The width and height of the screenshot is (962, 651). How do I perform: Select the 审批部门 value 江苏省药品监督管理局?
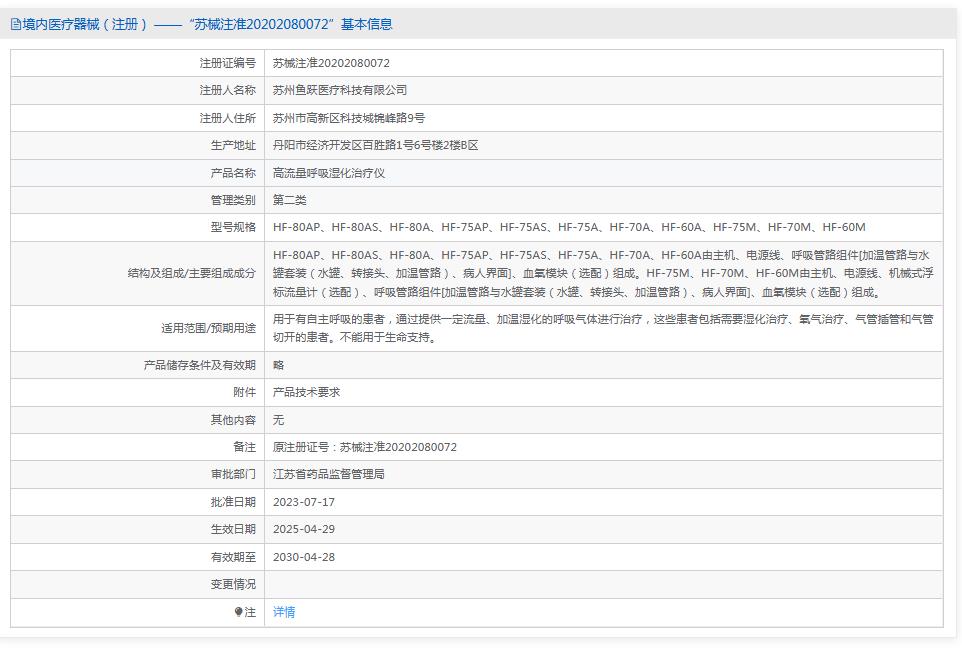click(x=337, y=474)
